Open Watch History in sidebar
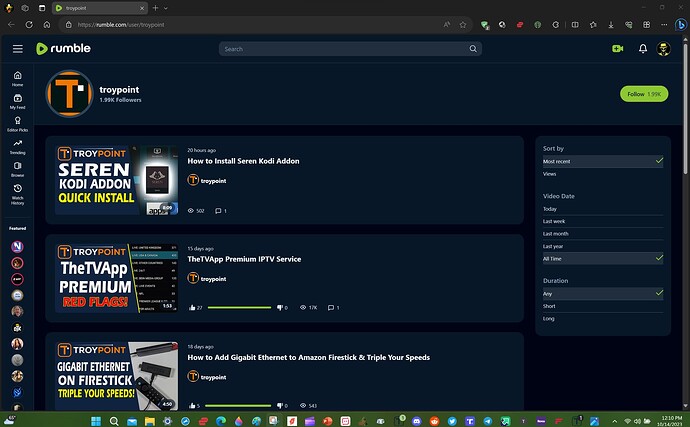The image size is (690, 427). pyautogui.click(x=18, y=194)
